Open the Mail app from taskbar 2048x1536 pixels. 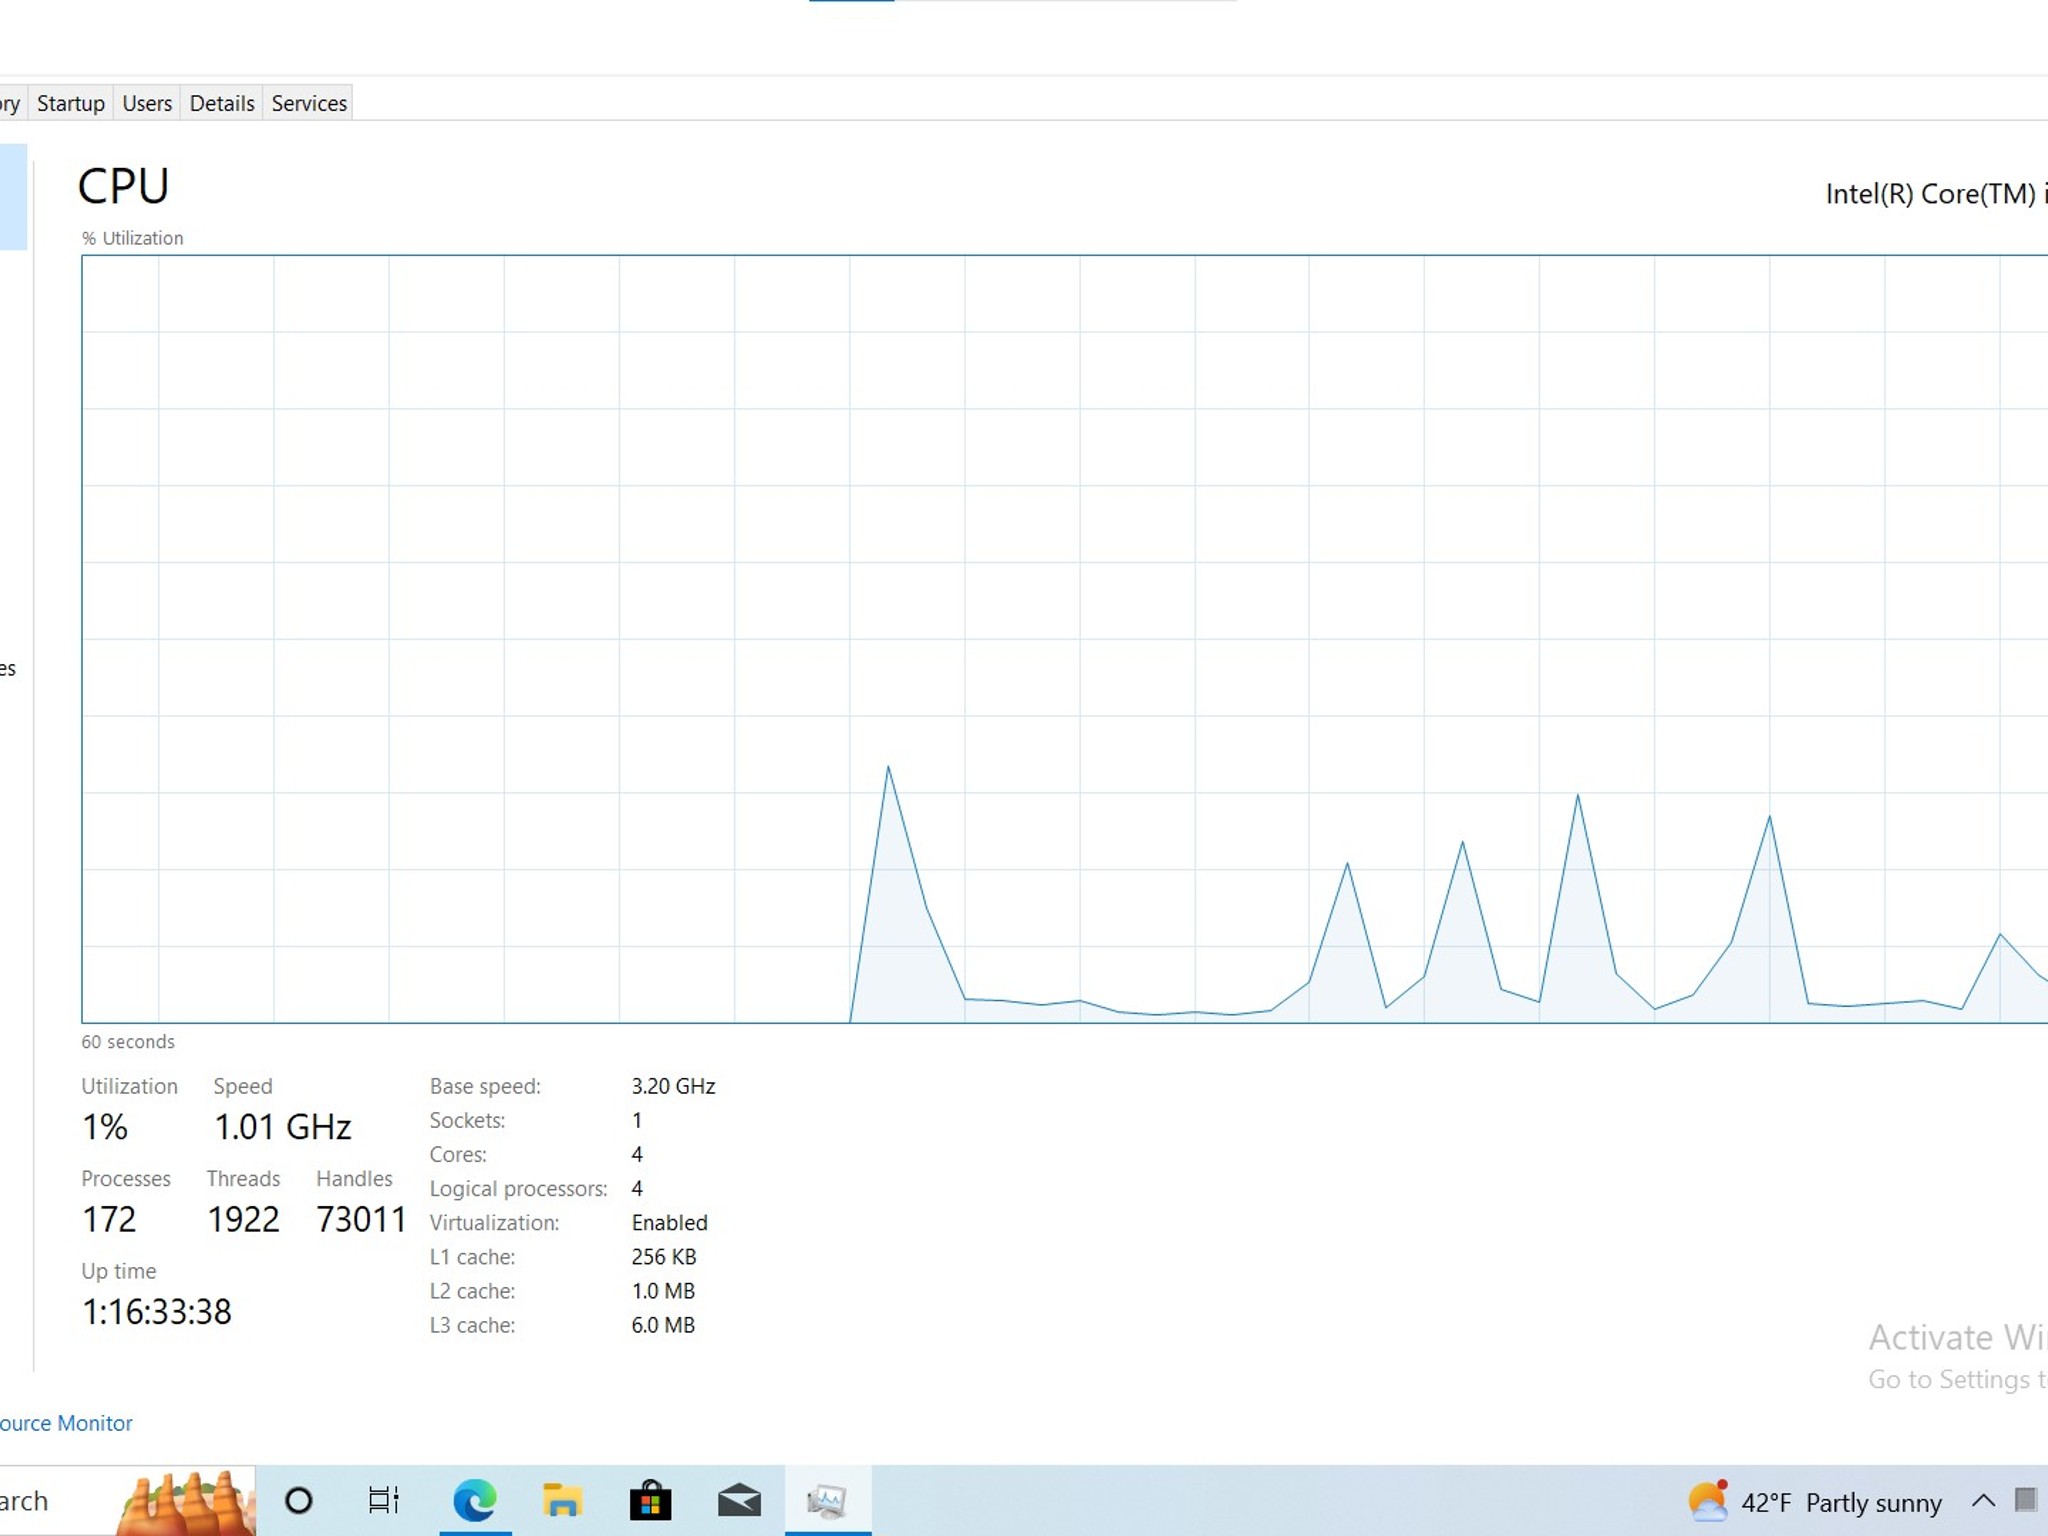(739, 1500)
